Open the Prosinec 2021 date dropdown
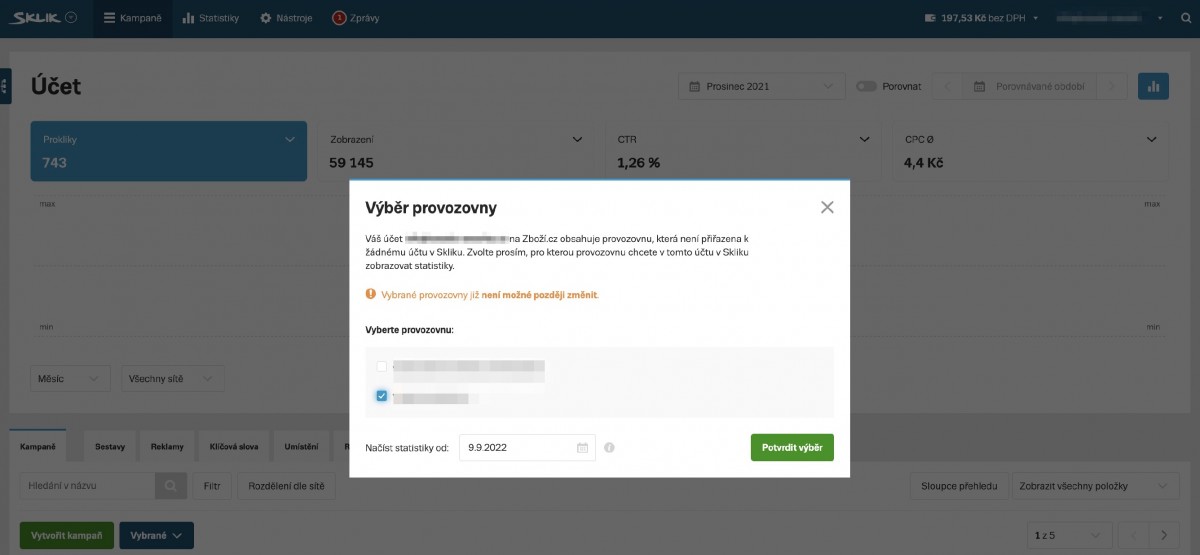 (x=761, y=87)
